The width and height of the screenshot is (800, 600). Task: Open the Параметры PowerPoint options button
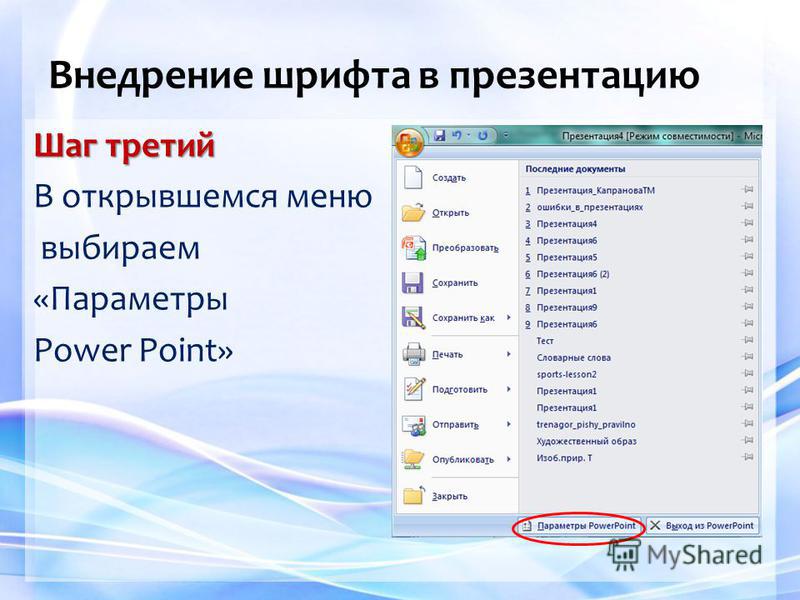[580, 526]
